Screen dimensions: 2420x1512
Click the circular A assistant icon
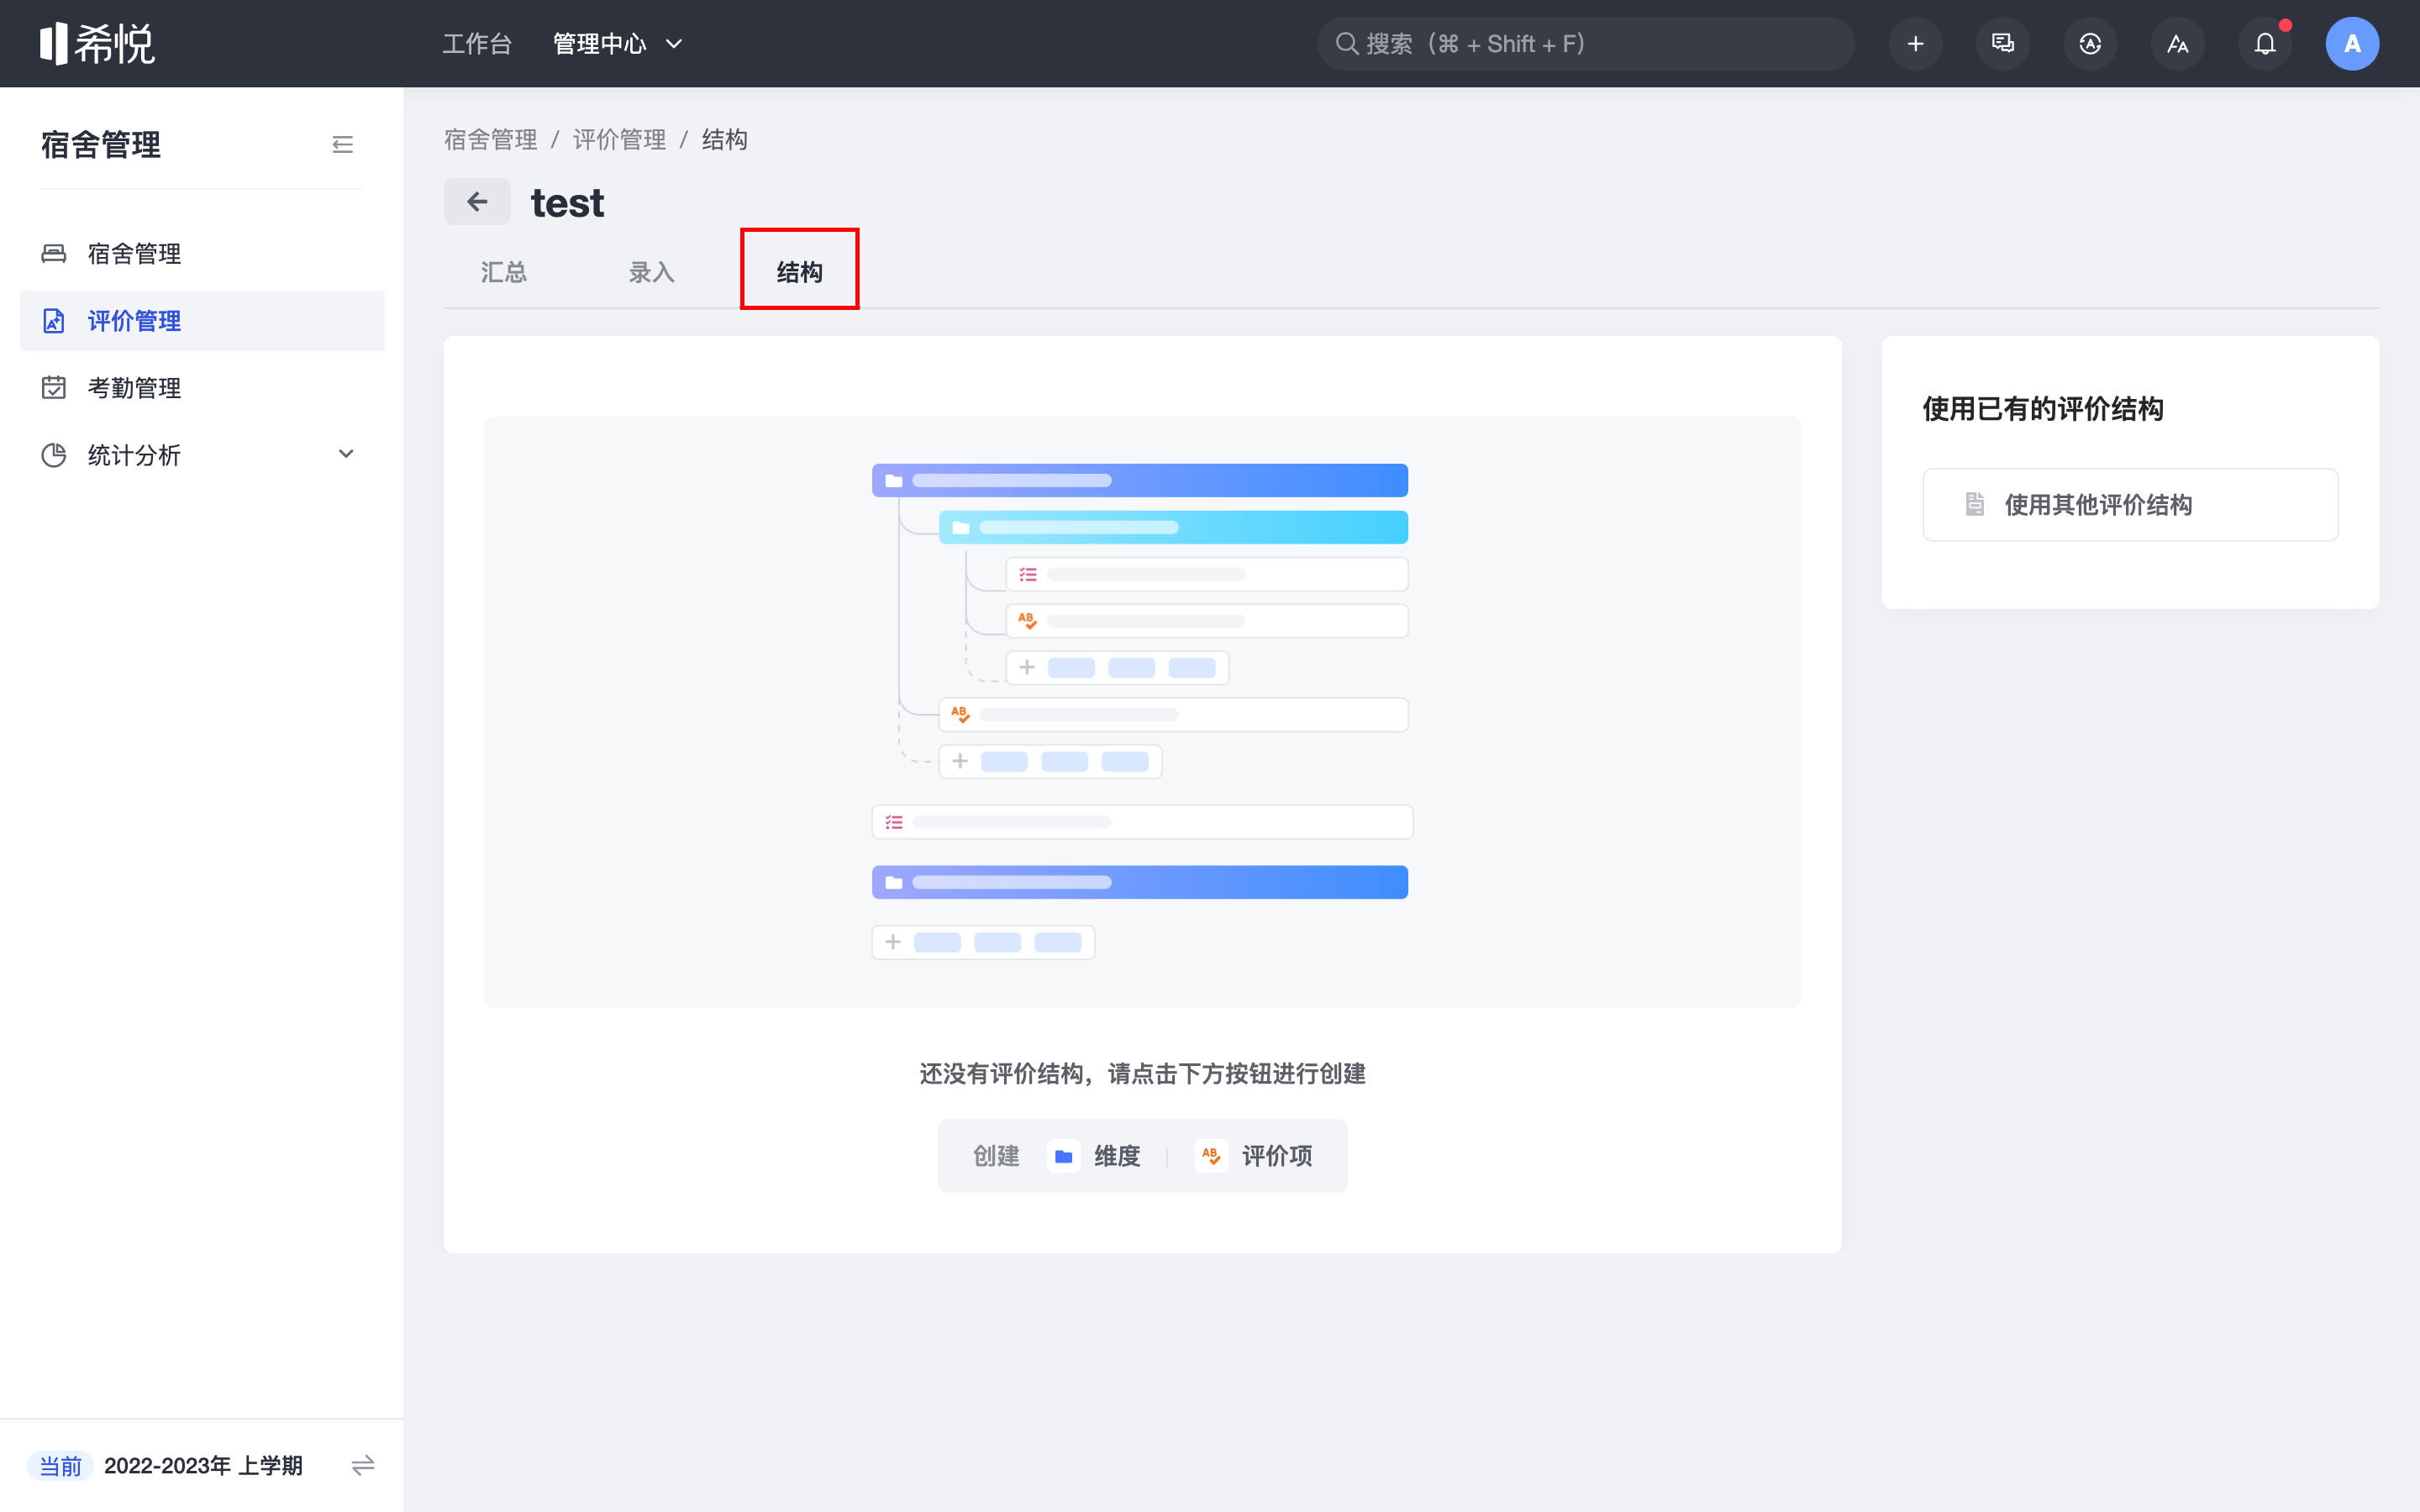(2090, 44)
